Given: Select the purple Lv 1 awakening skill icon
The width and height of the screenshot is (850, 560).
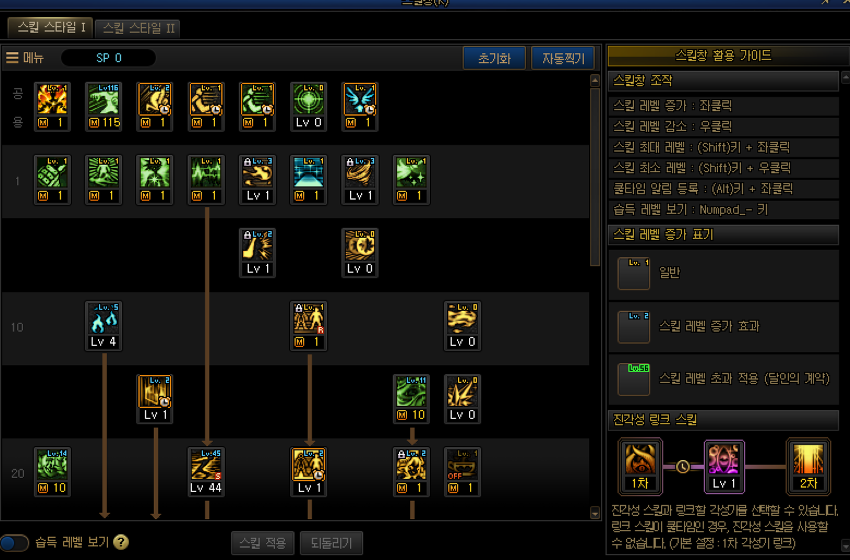Looking at the screenshot, I should pyautogui.click(x=724, y=466).
